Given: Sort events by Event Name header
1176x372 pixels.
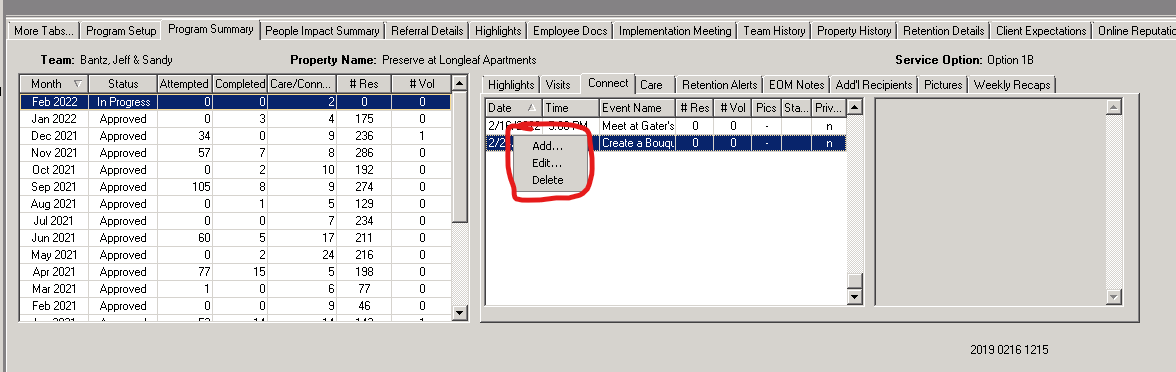Looking at the screenshot, I should [638, 108].
